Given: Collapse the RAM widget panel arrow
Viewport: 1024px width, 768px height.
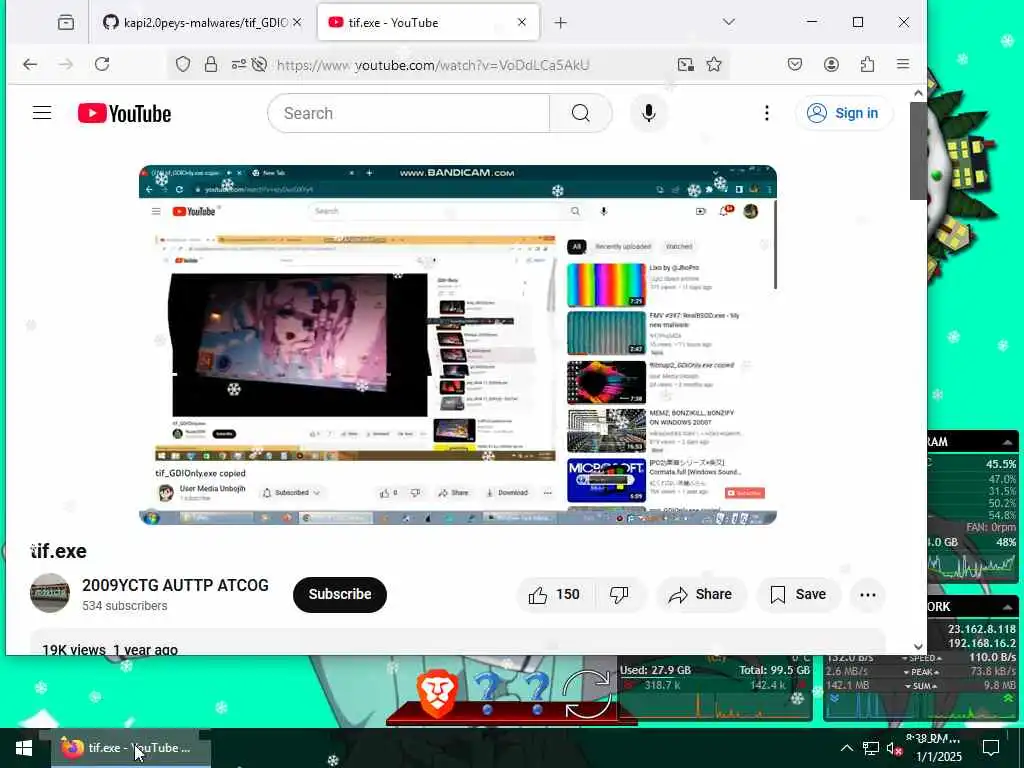Looking at the screenshot, I should coord(1008,442).
